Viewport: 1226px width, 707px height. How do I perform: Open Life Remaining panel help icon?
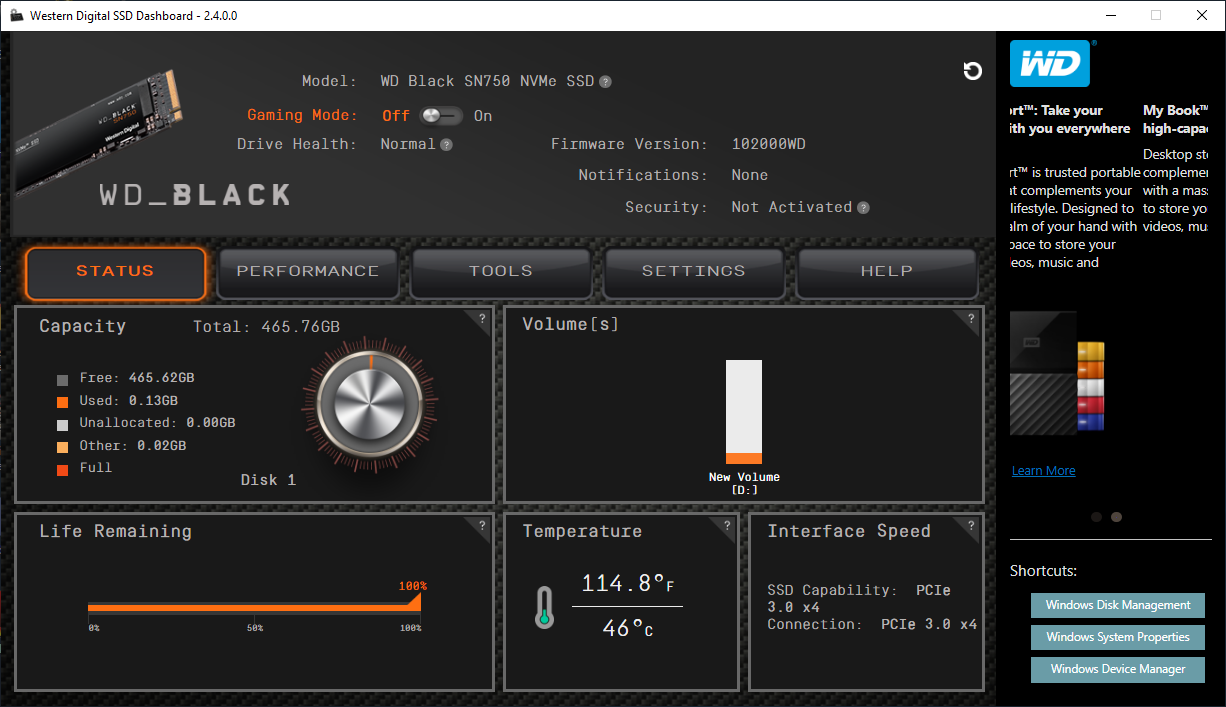click(x=482, y=525)
